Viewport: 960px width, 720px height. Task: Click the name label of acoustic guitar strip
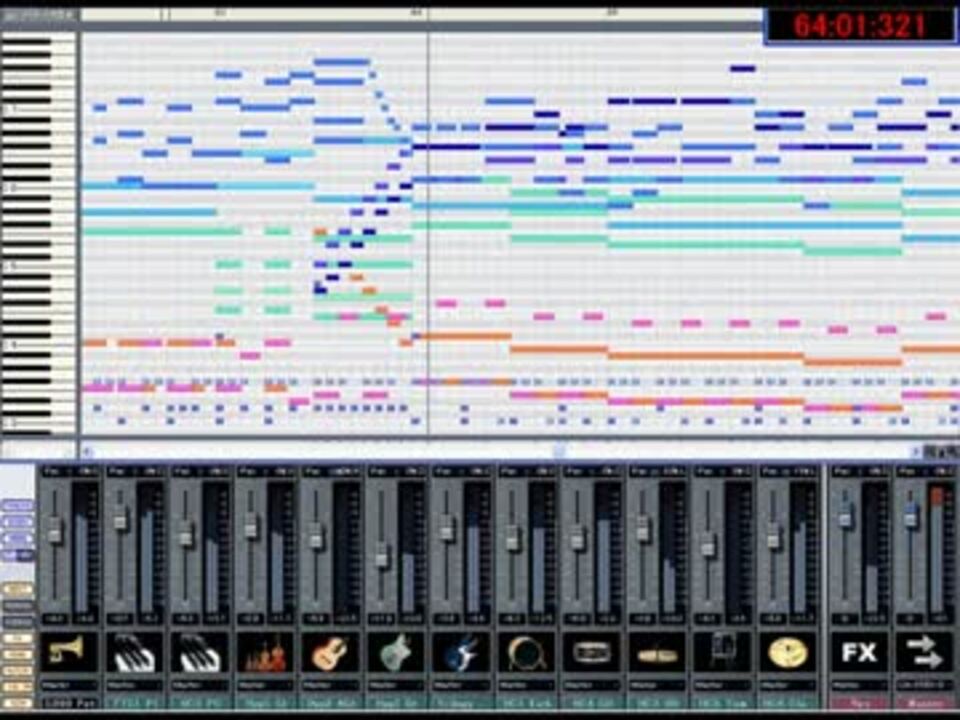(331, 703)
